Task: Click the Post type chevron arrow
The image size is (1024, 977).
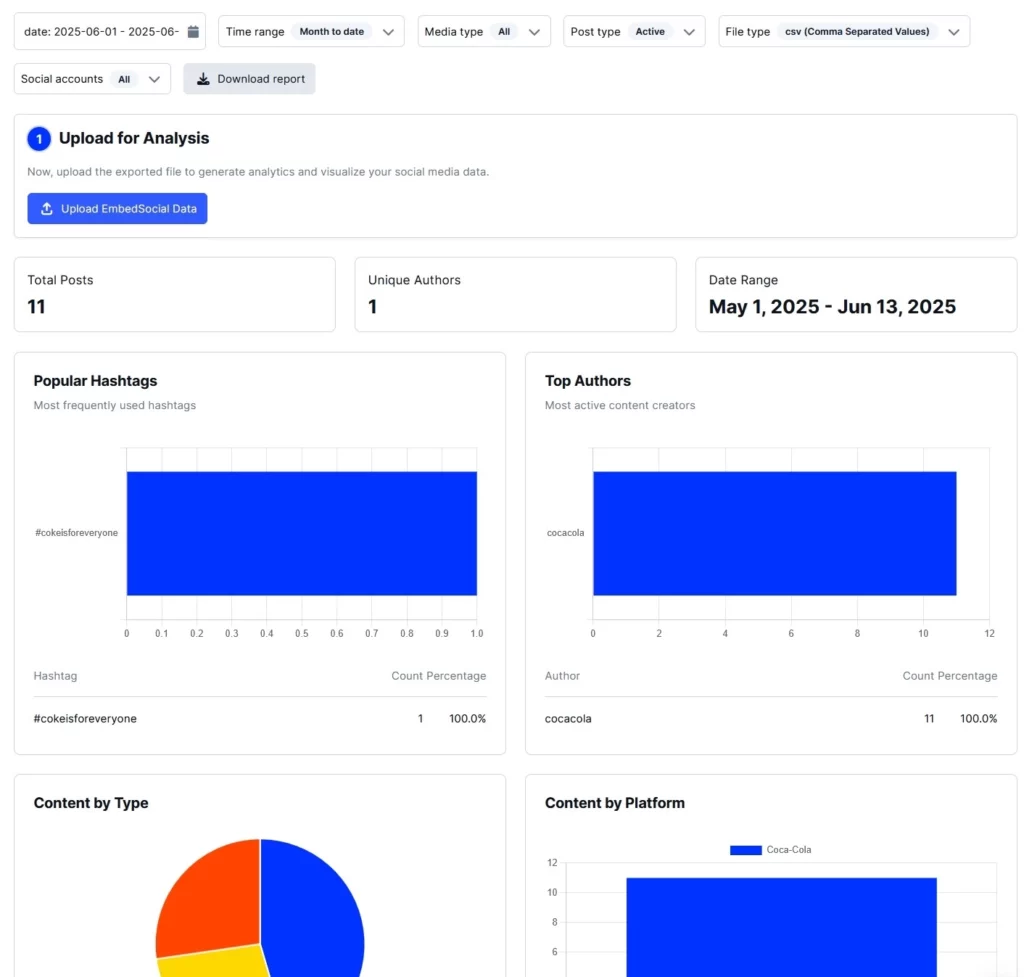Action: [689, 32]
